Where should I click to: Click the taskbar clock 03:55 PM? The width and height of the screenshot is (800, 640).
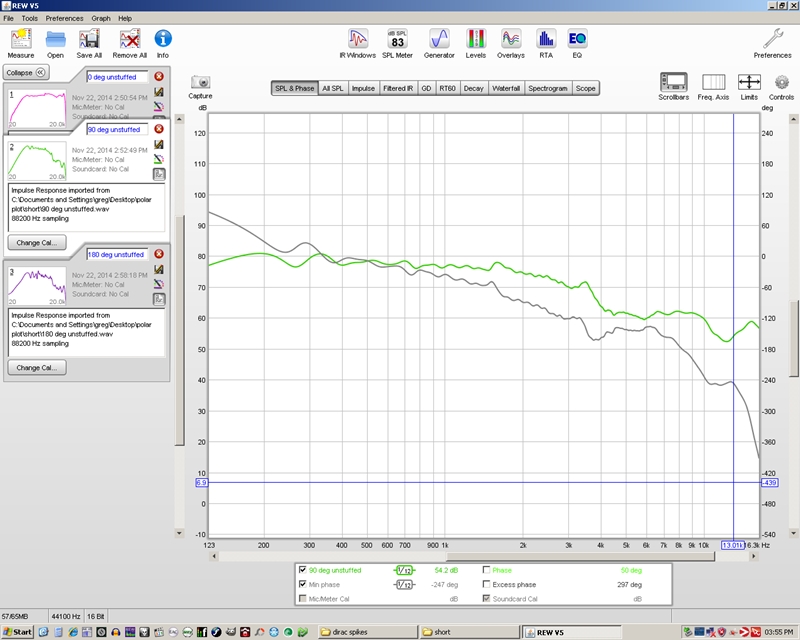click(x=779, y=632)
